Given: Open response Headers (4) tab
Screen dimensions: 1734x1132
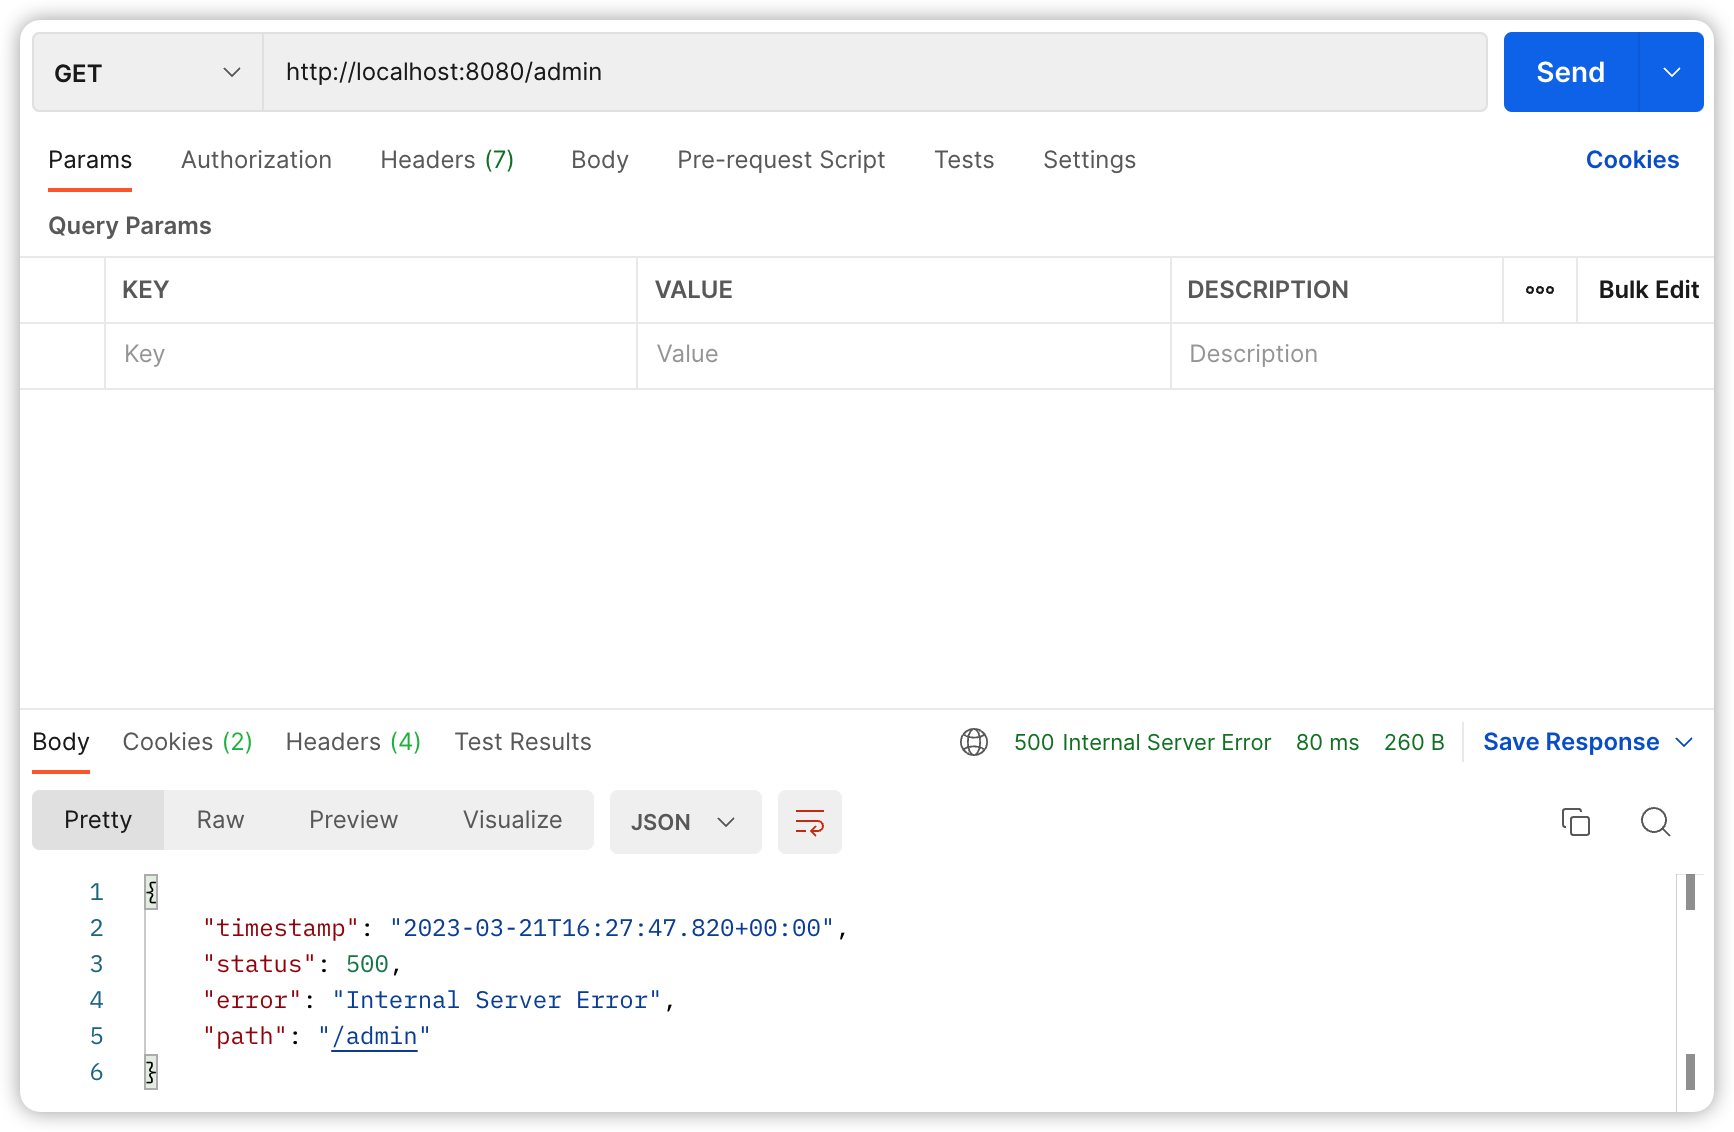Looking at the screenshot, I should (353, 742).
